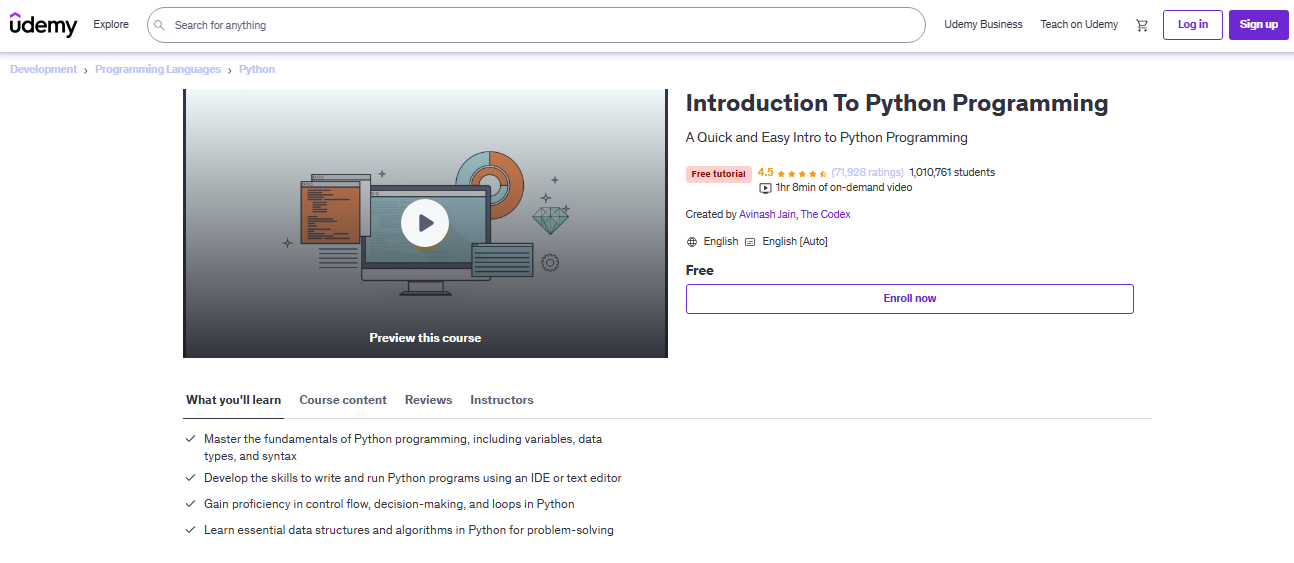Click the Enroll now button

point(910,299)
